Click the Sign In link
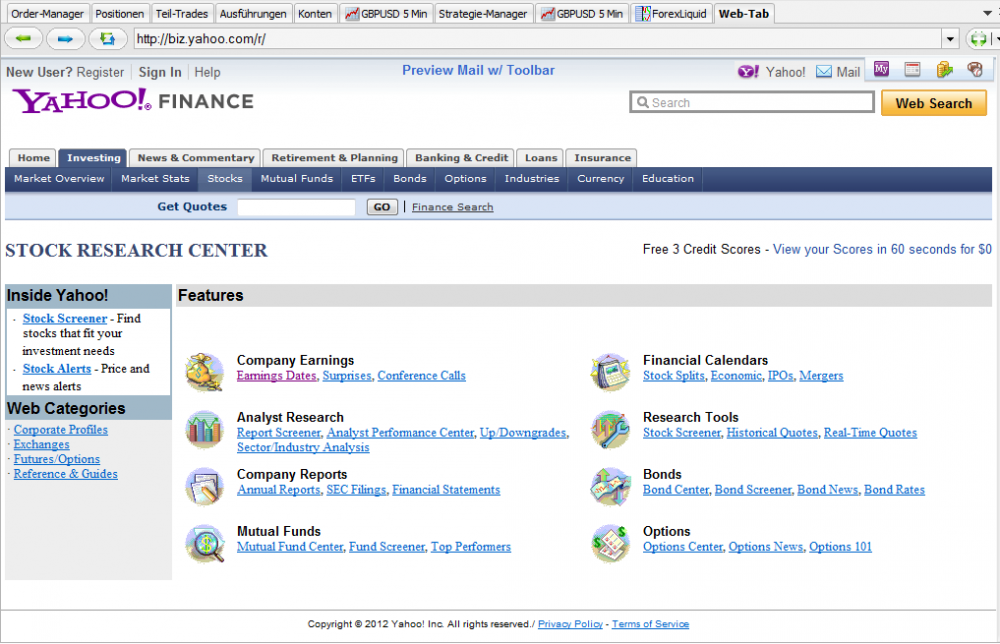 pyautogui.click(x=160, y=72)
